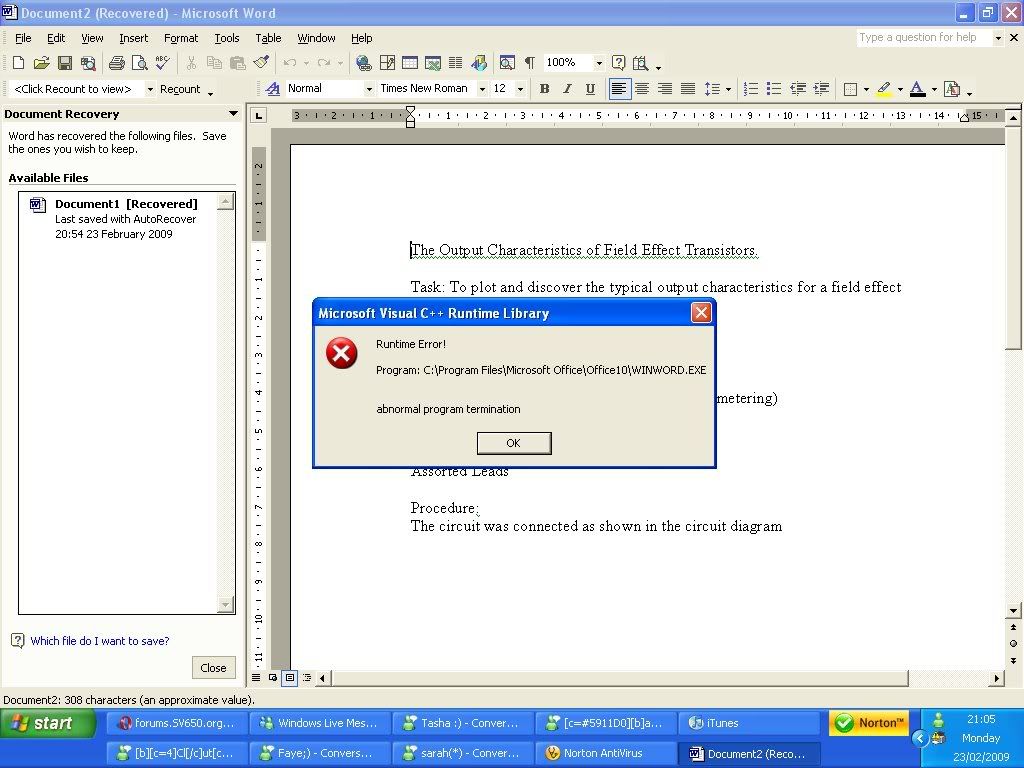The width and height of the screenshot is (1024, 768).
Task: Click the Copy icon
Action: 214,63
